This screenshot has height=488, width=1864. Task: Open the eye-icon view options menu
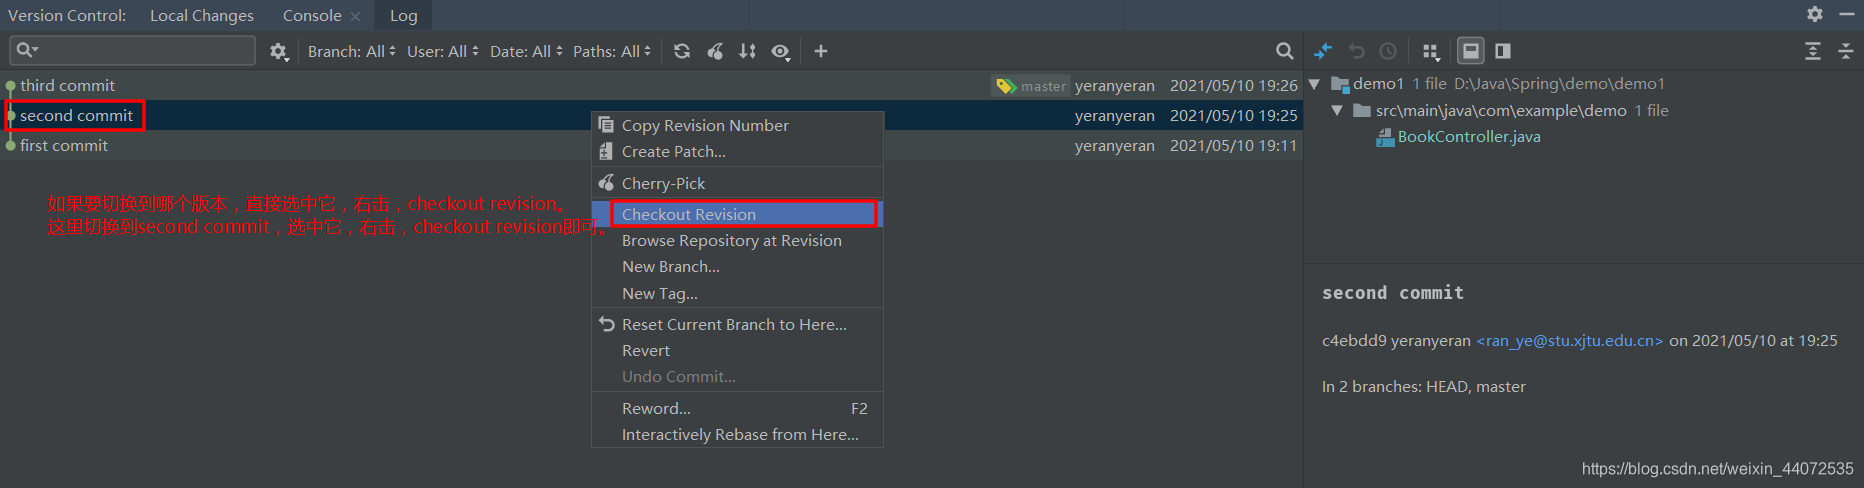point(781,51)
